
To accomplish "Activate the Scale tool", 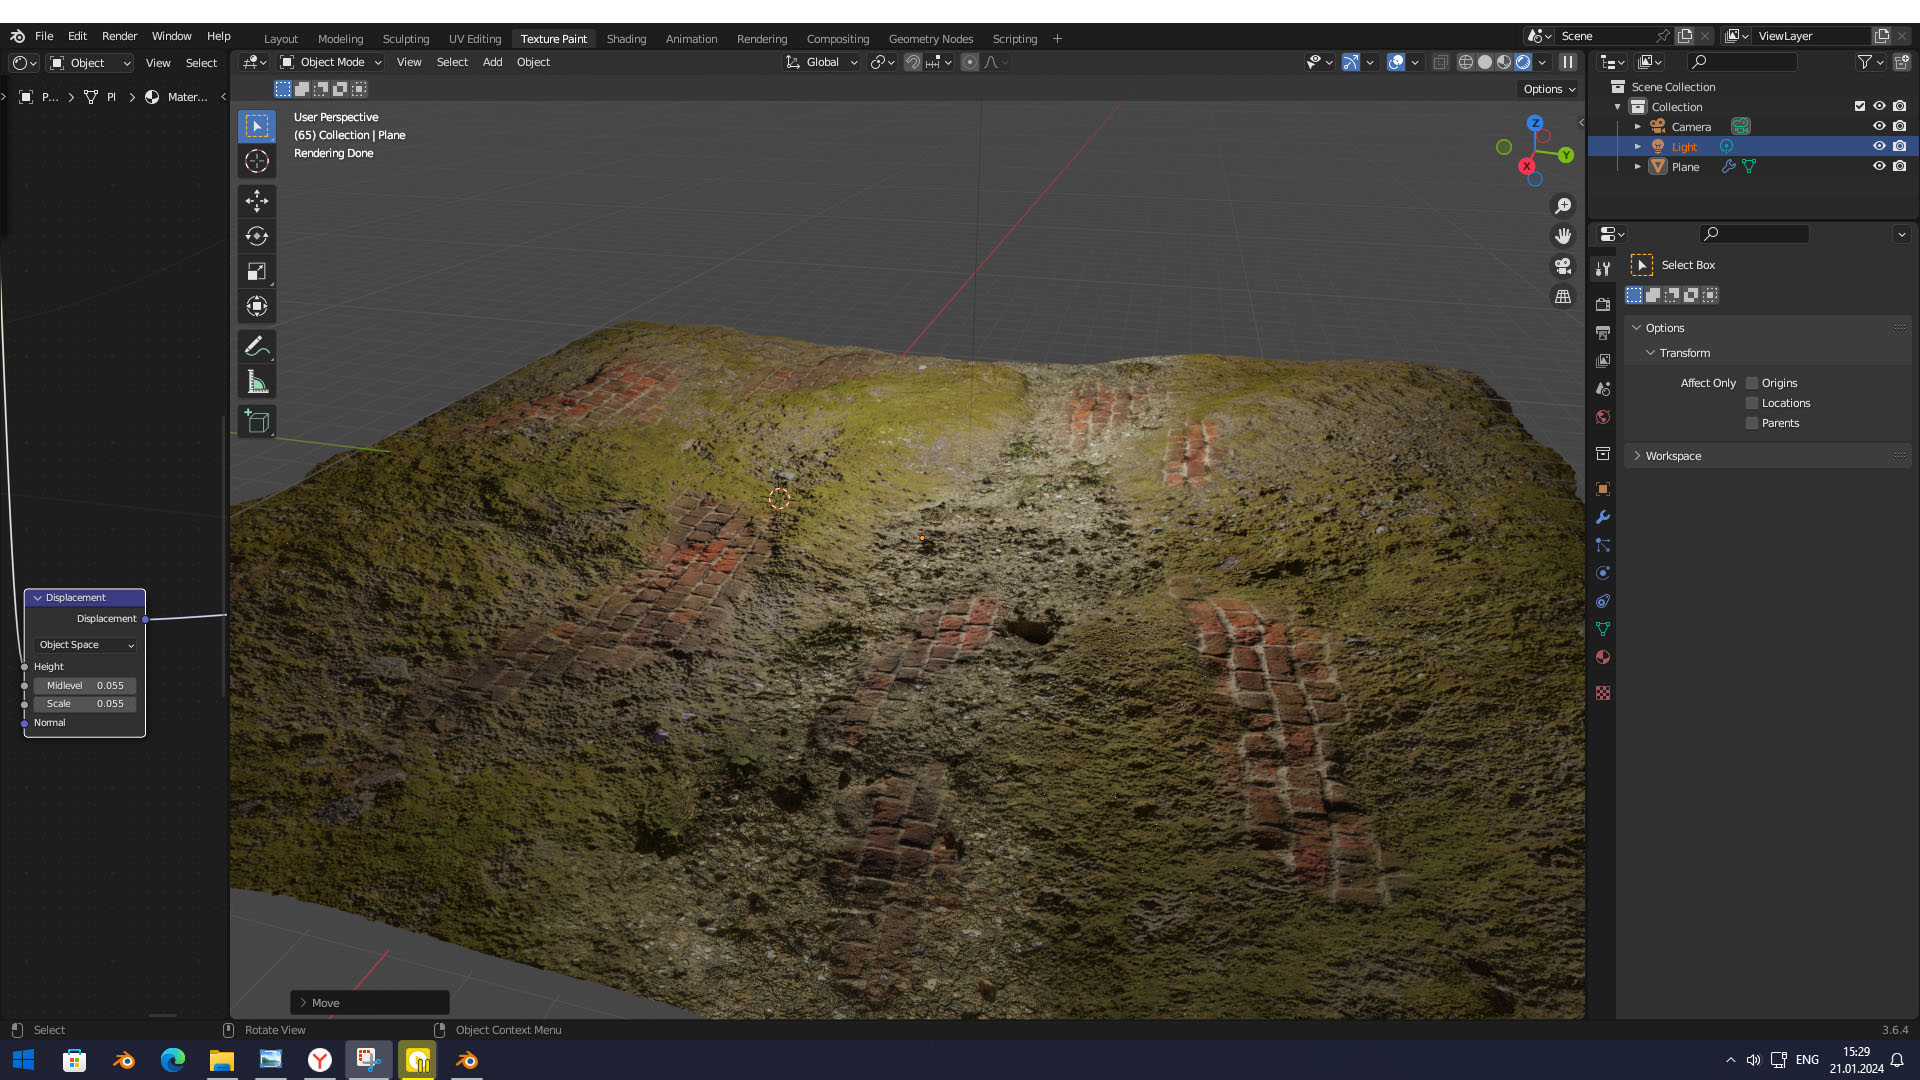I will [x=257, y=271].
